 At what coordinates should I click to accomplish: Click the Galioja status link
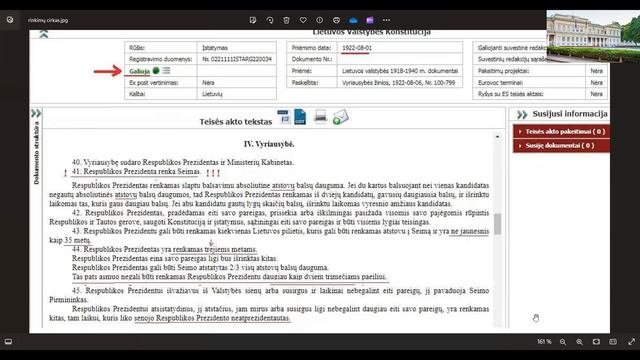coord(139,71)
